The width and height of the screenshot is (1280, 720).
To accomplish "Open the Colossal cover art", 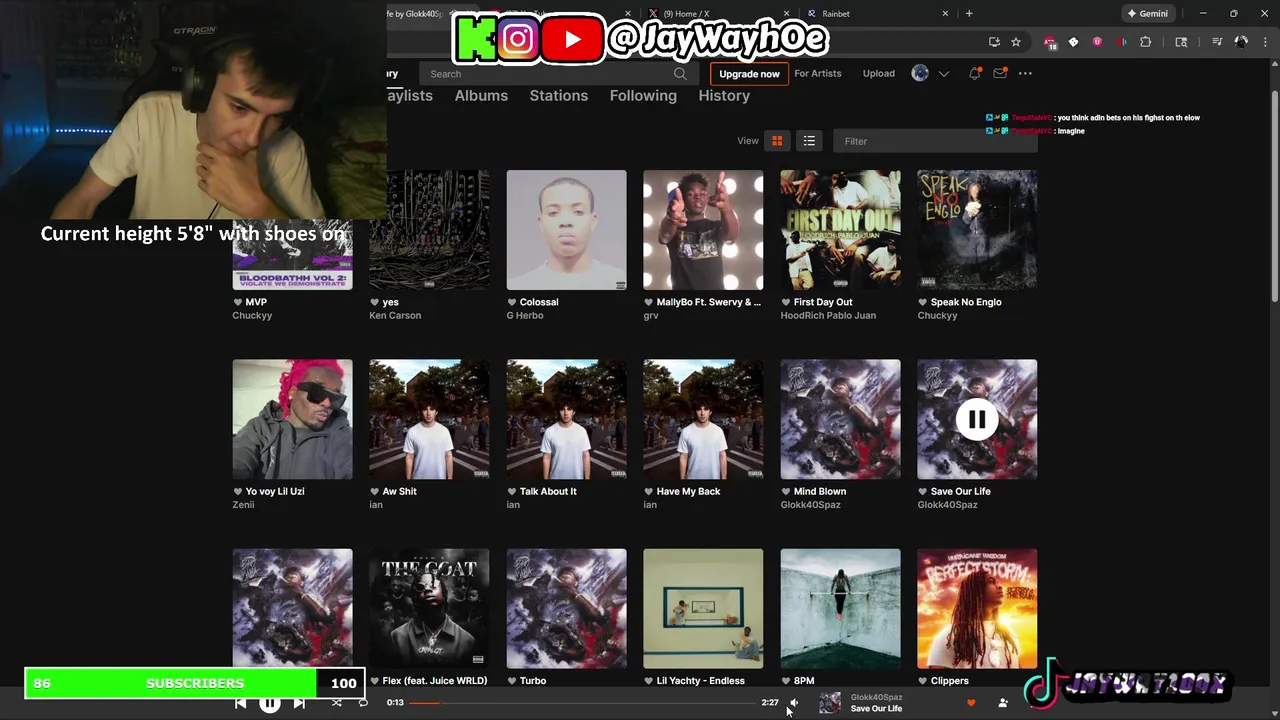I will tap(566, 230).
